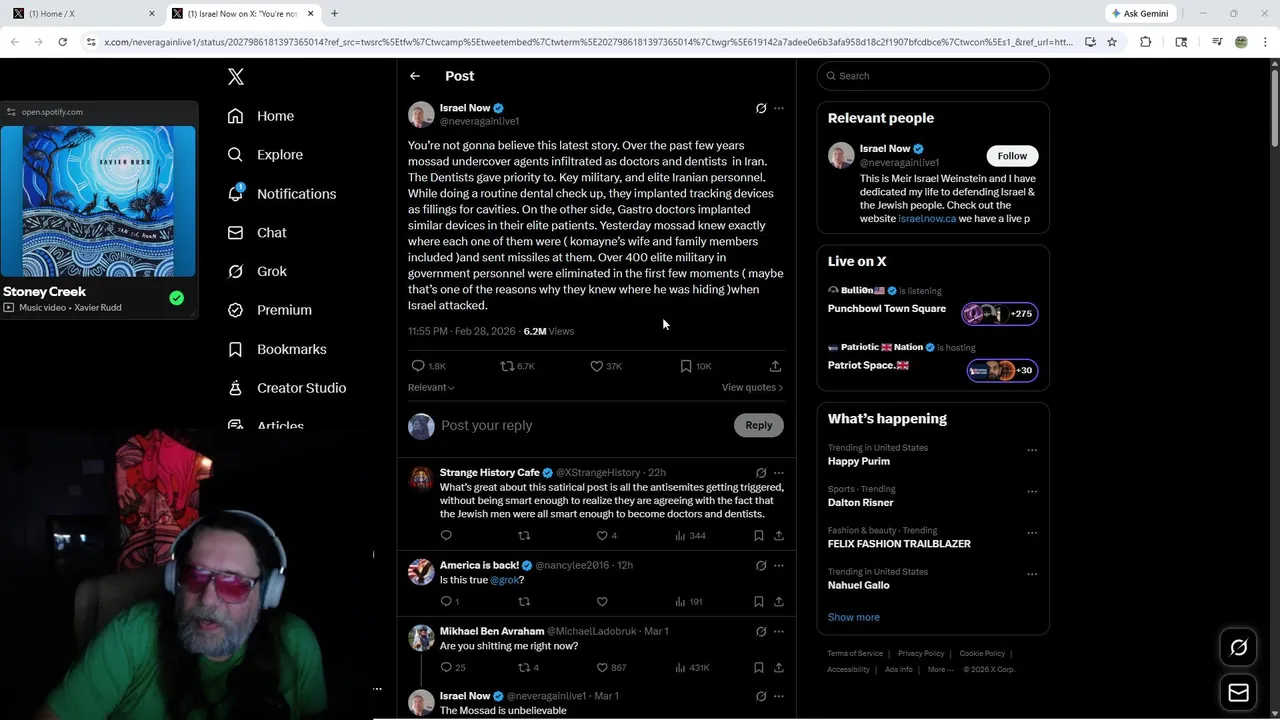Click the Search box
1280x720 pixels.
click(933, 76)
